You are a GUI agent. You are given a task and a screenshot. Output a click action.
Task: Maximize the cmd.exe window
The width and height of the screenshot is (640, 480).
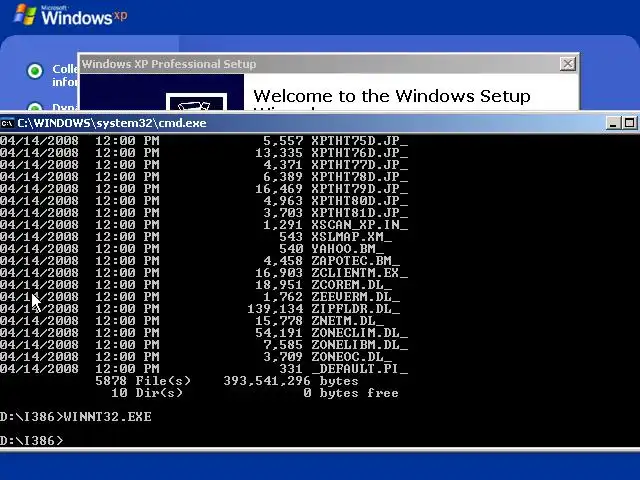point(629,123)
